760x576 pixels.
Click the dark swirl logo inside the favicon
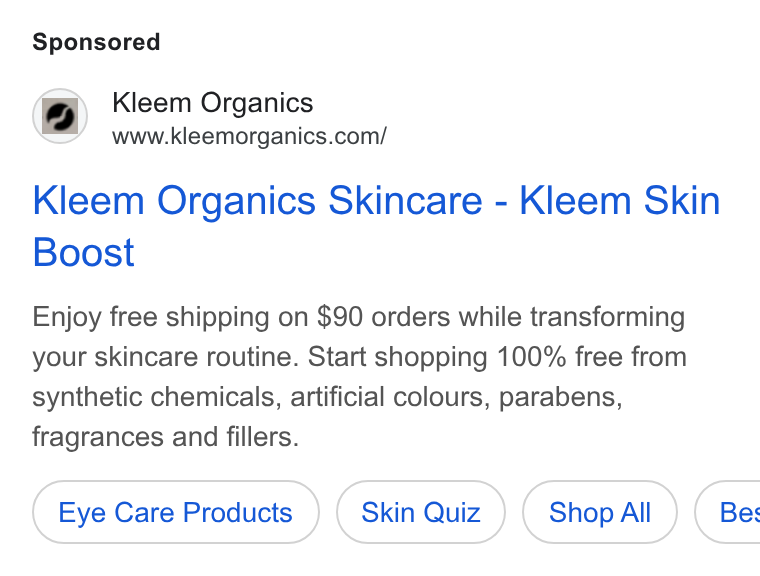[x=60, y=116]
